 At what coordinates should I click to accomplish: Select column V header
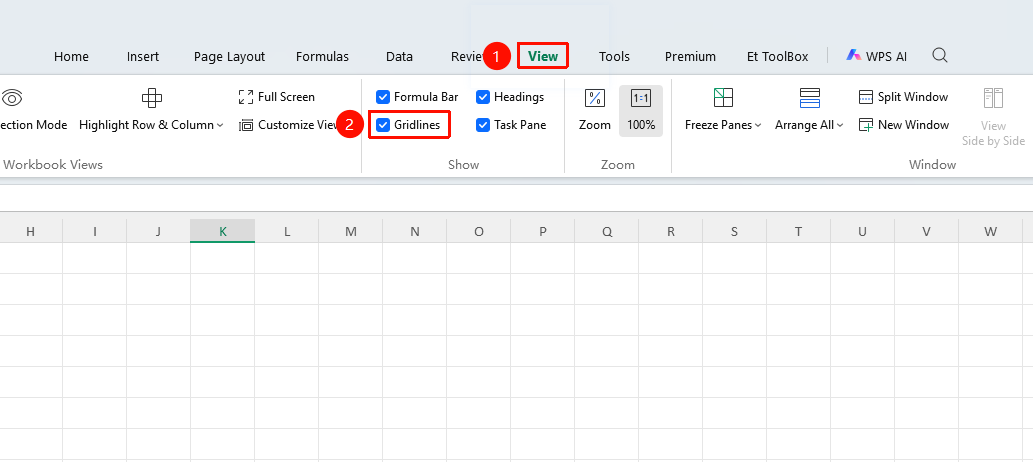point(926,231)
